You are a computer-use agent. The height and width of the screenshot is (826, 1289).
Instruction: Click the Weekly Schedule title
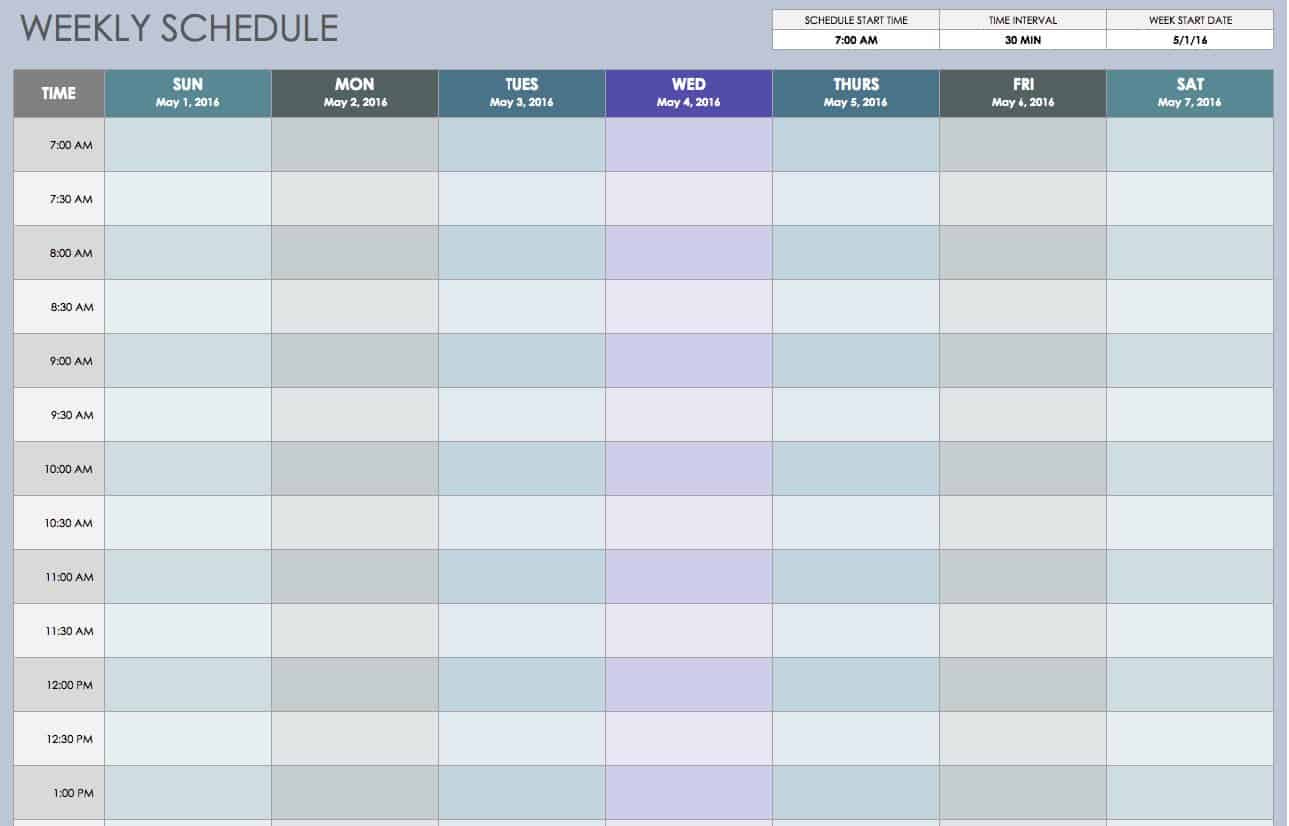(x=179, y=28)
